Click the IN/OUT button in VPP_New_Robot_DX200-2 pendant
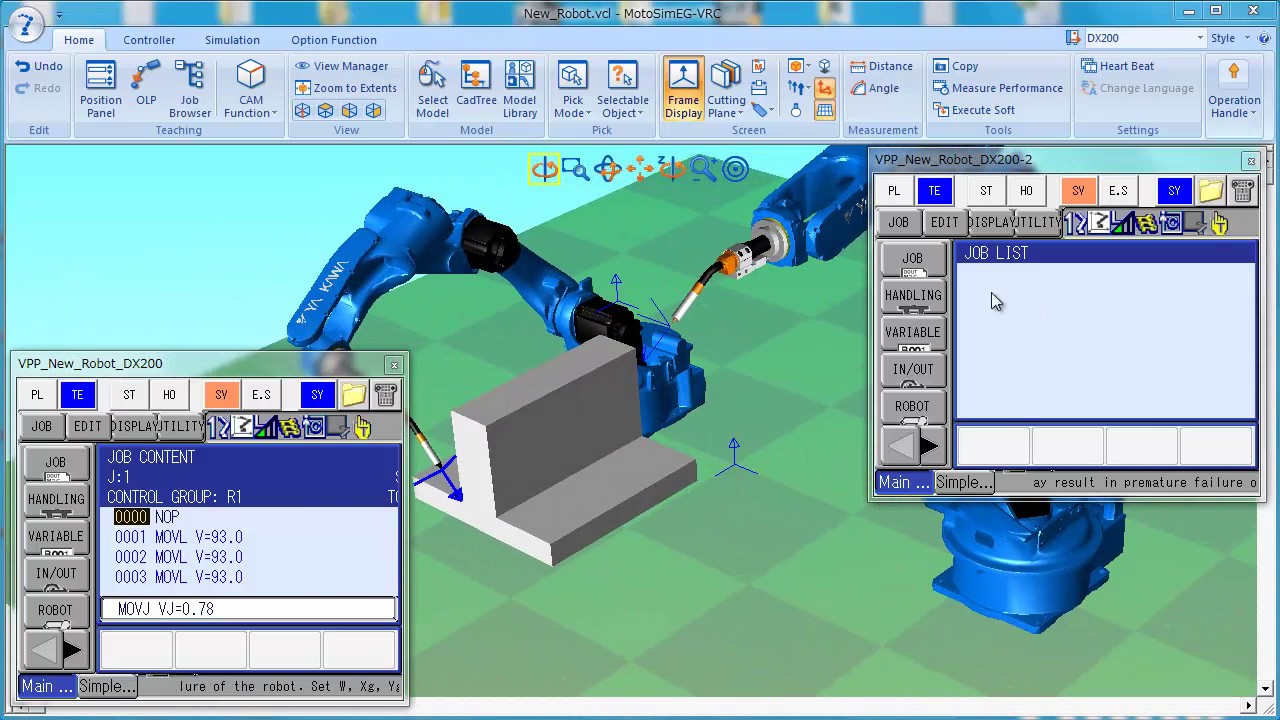1280x720 pixels. click(x=912, y=369)
